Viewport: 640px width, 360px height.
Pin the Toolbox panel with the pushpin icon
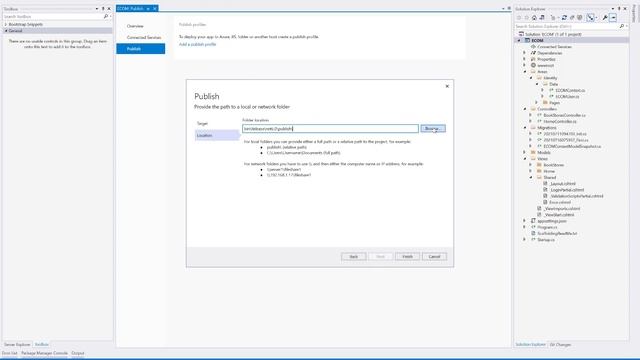(x=103, y=9)
